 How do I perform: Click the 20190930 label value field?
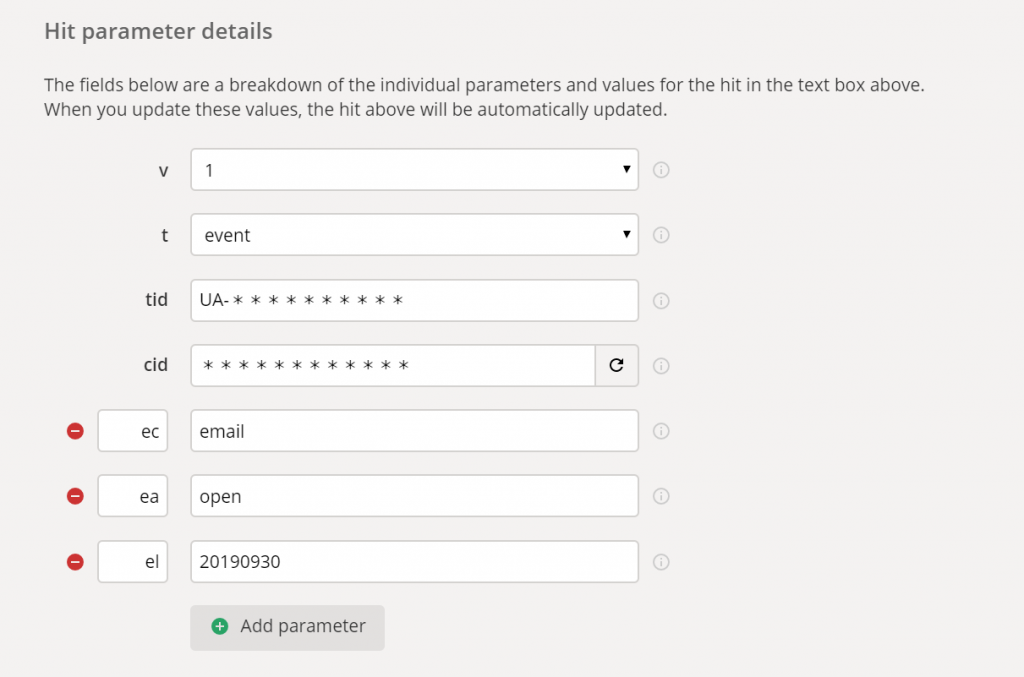pos(414,561)
